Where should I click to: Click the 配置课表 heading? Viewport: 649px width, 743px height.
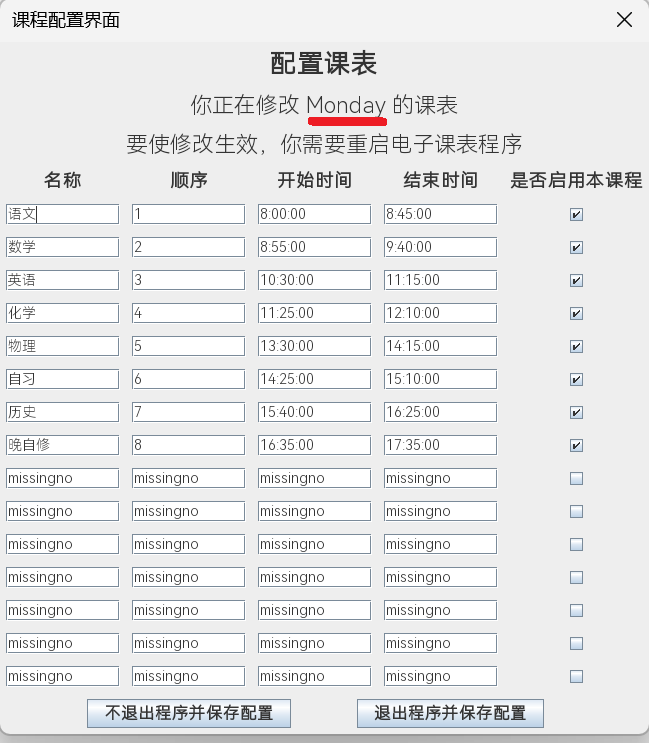324,63
